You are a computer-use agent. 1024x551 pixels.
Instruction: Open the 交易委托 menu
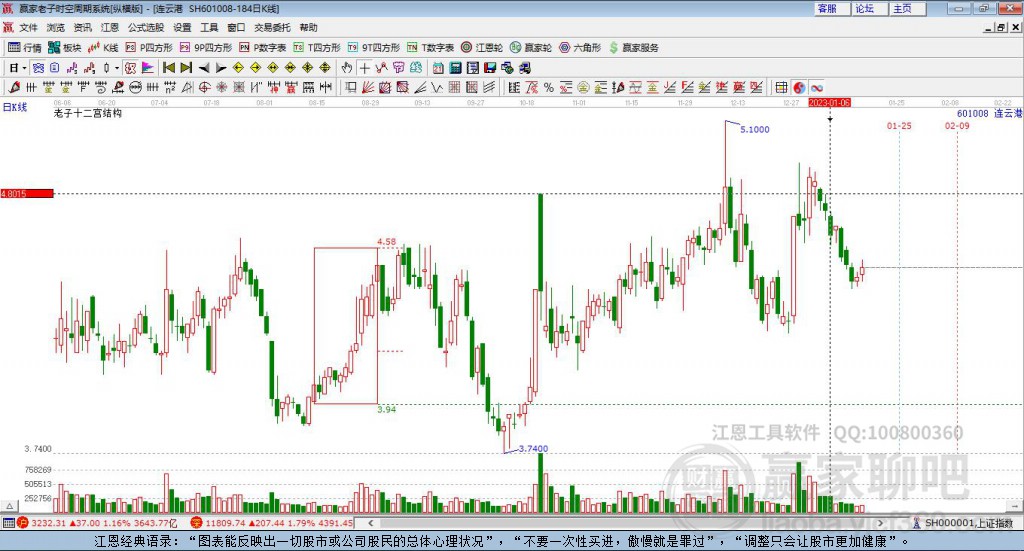coord(272,27)
